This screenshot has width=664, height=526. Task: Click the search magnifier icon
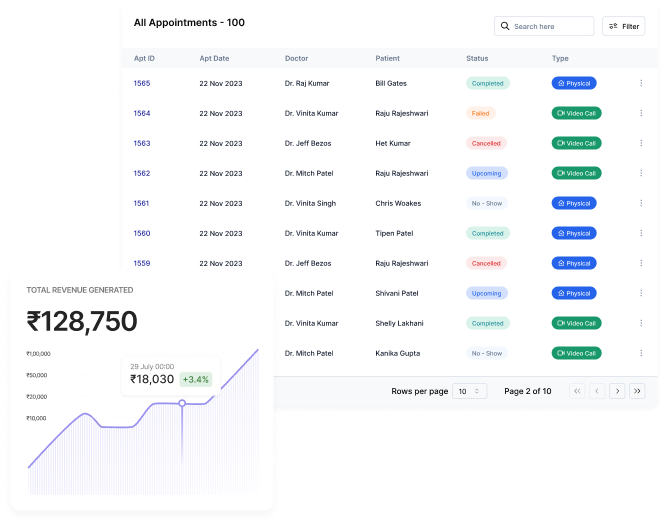505,27
